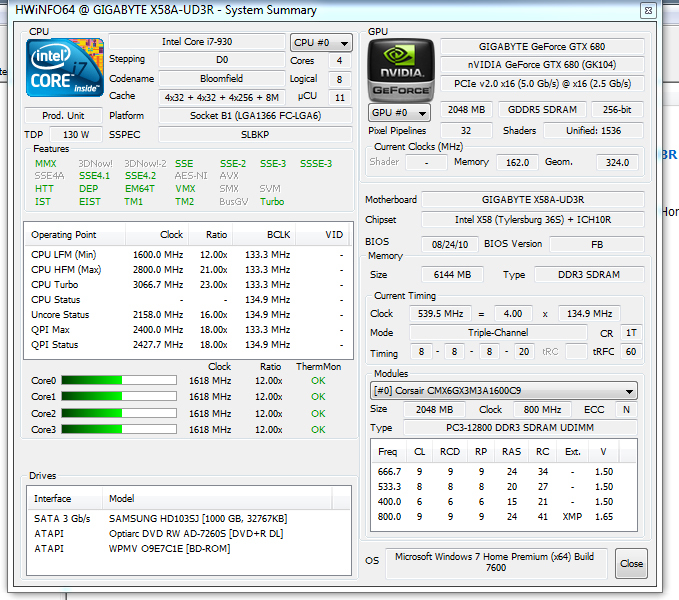Expand the Corsair CMX6GX3M3A1600C9 module dropdown
The height and width of the screenshot is (600, 679).
[x=504, y=391]
